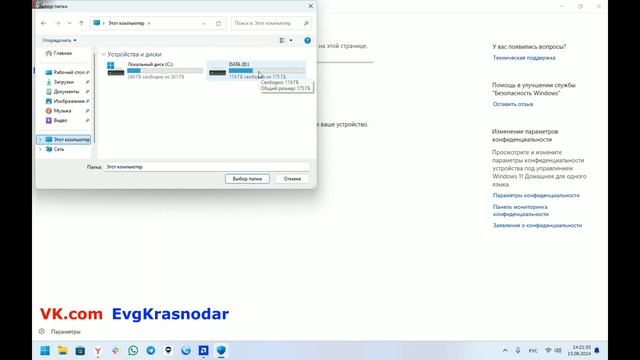
Task: Open Wi-Fi network tray icon
Action: (x=548, y=351)
